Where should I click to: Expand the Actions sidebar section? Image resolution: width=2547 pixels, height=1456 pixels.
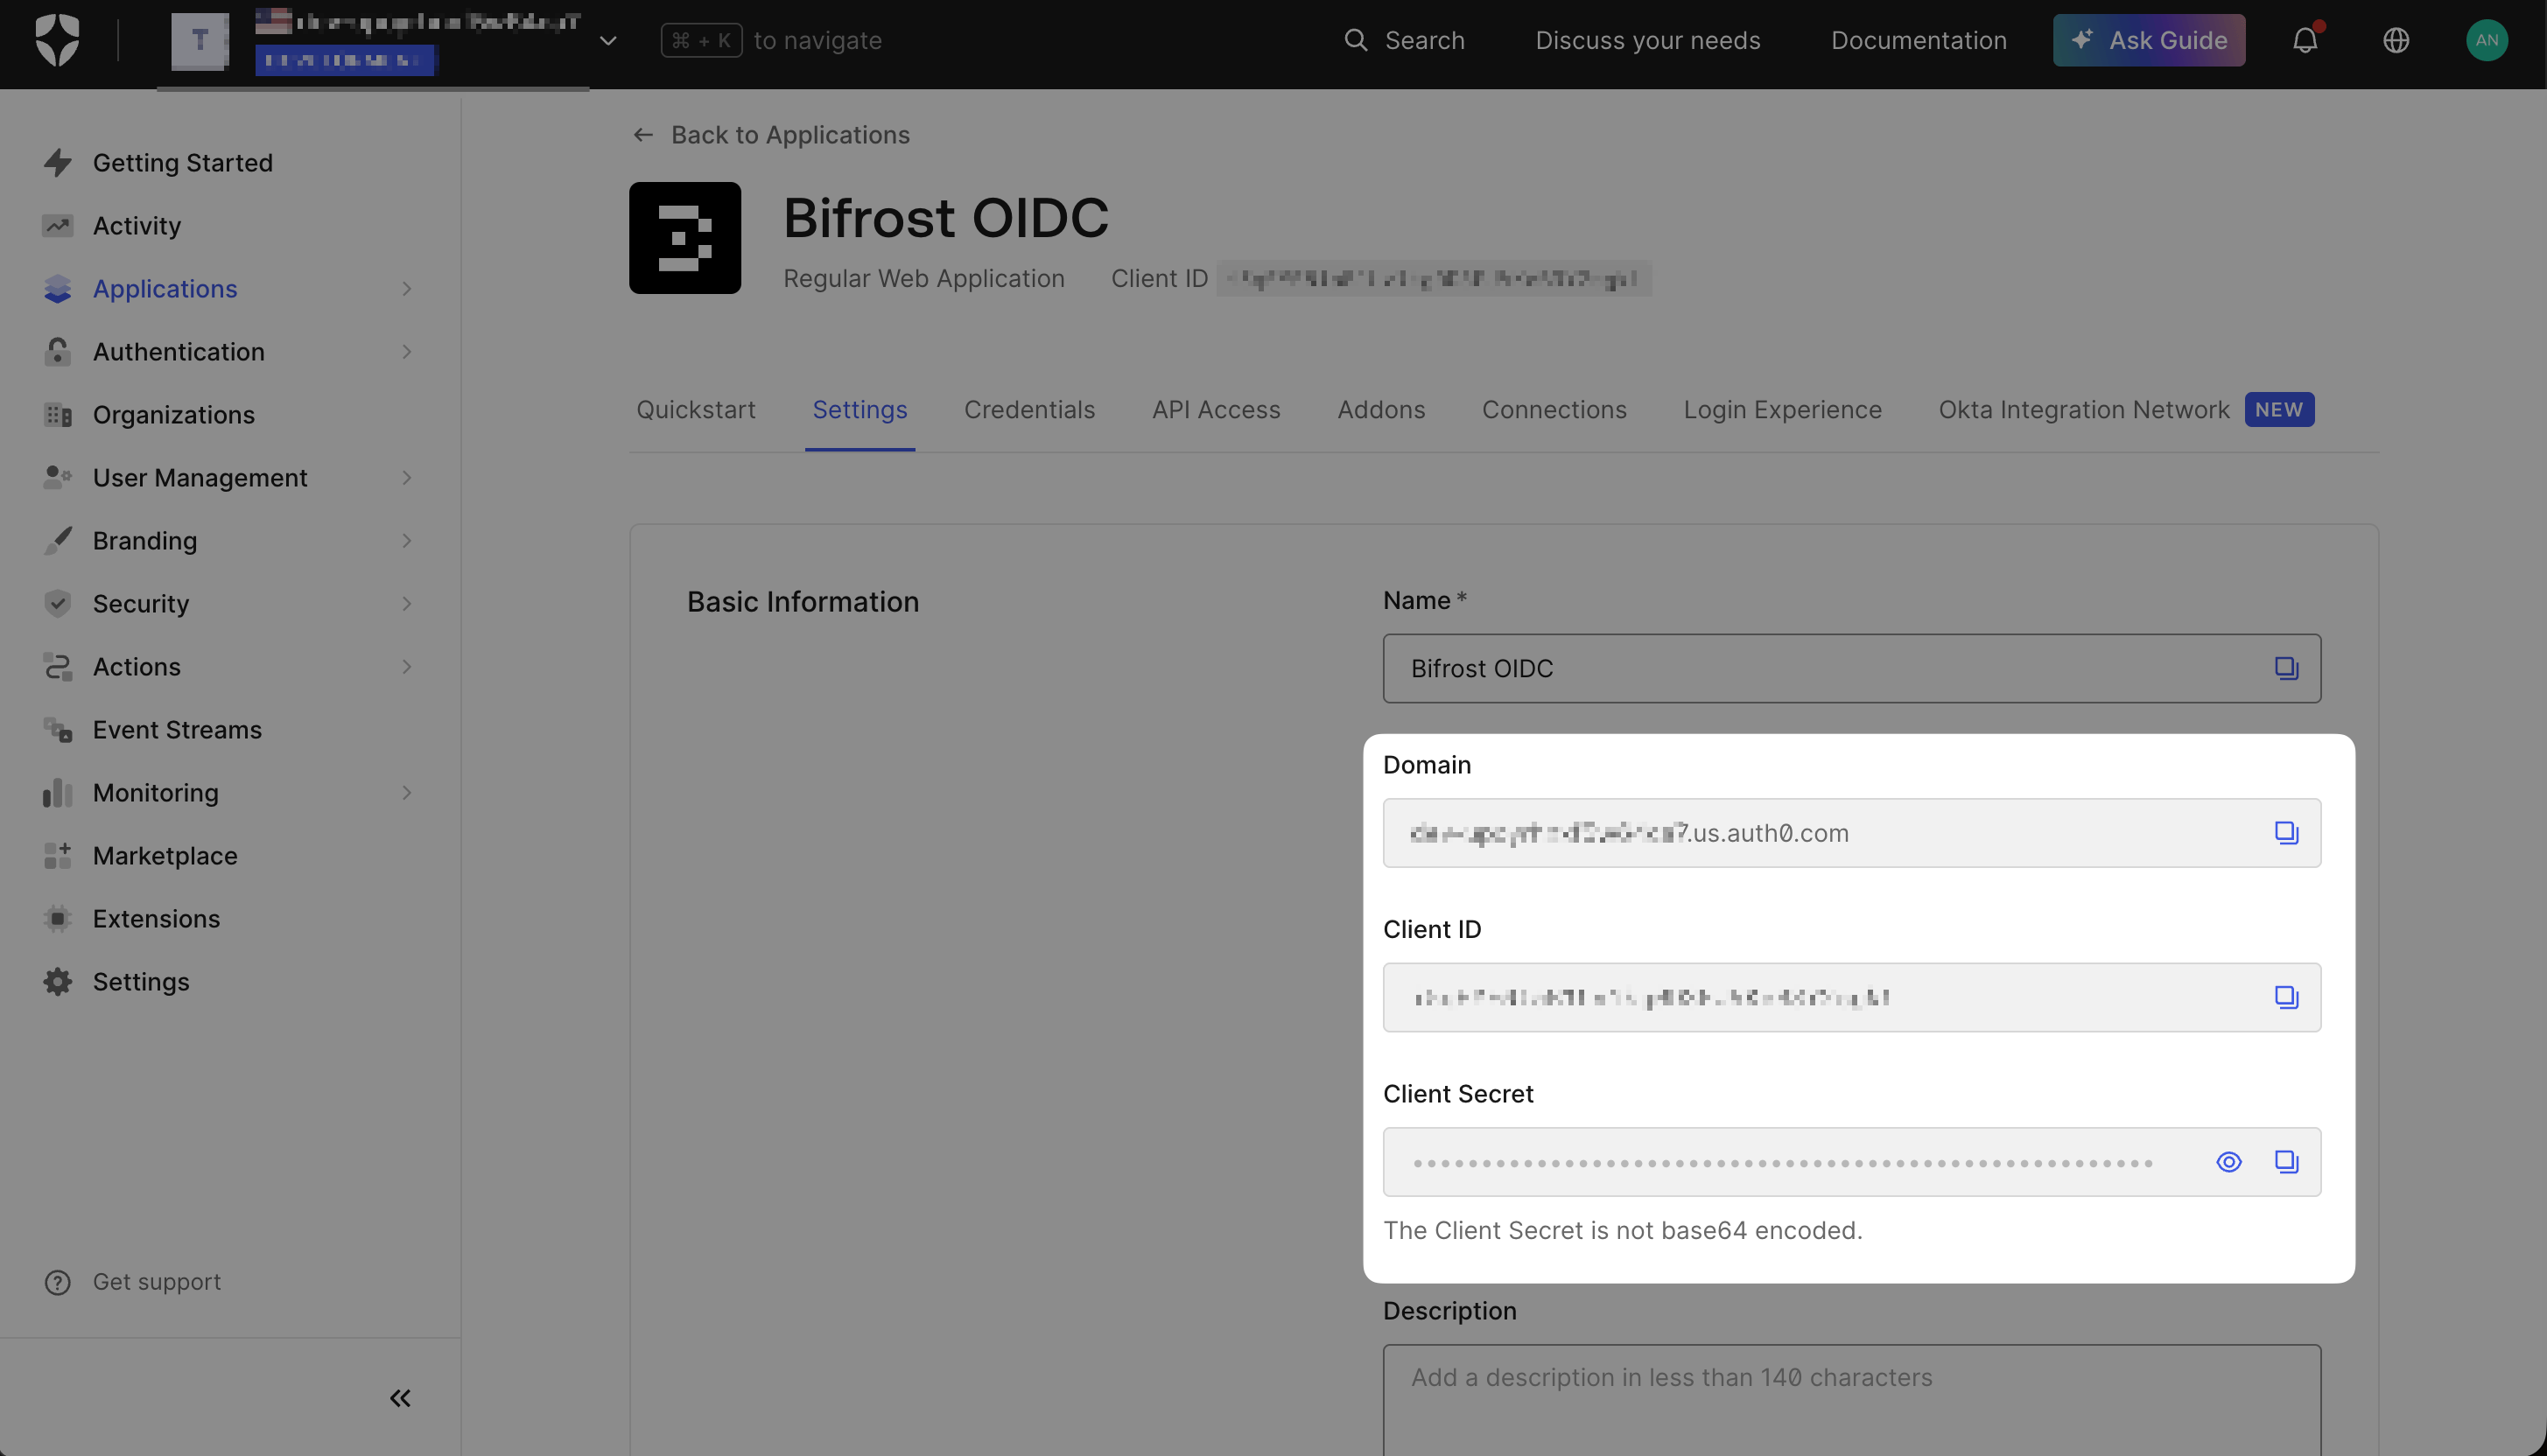click(x=406, y=666)
